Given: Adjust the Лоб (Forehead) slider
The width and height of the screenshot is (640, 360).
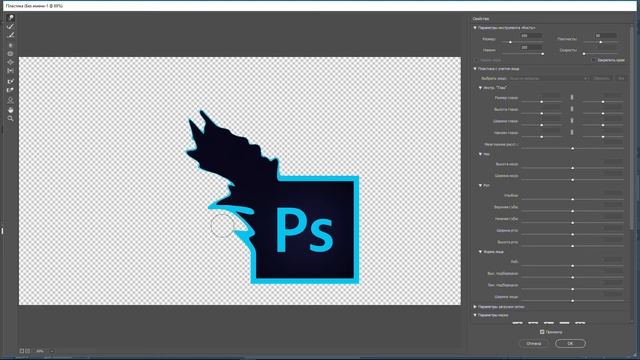Looking at the screenshot, I should (572, 266).
